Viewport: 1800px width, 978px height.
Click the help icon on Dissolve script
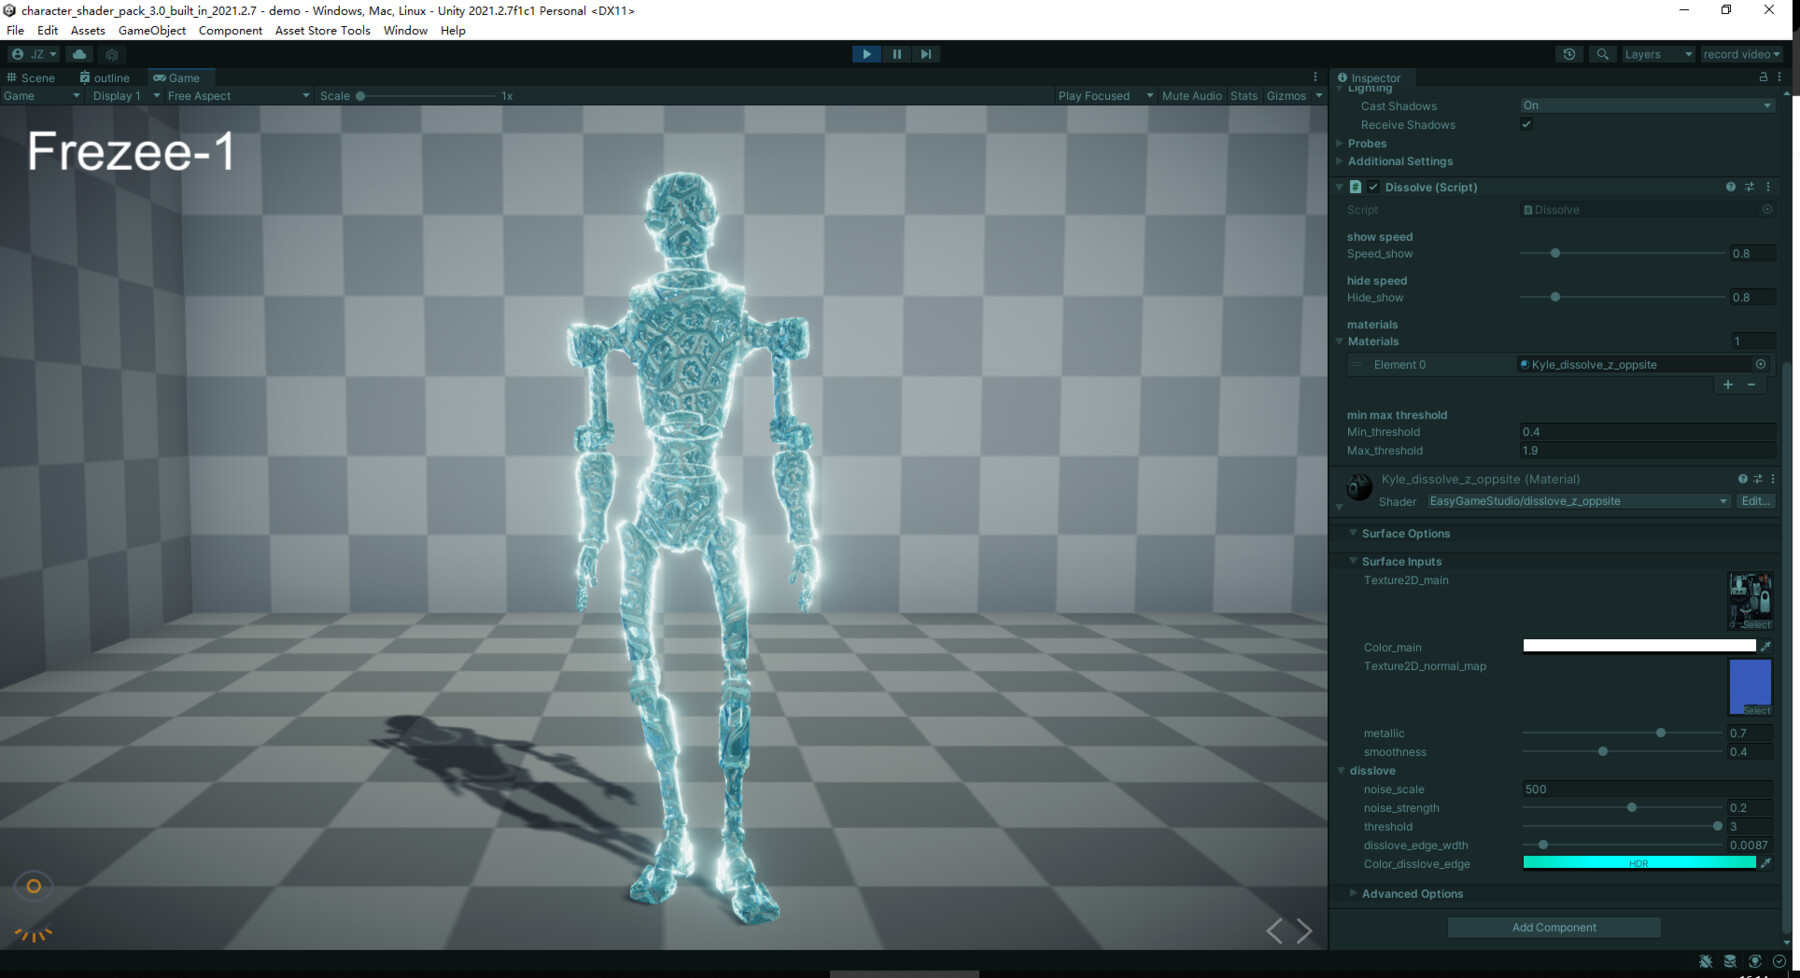point(1729,187)
